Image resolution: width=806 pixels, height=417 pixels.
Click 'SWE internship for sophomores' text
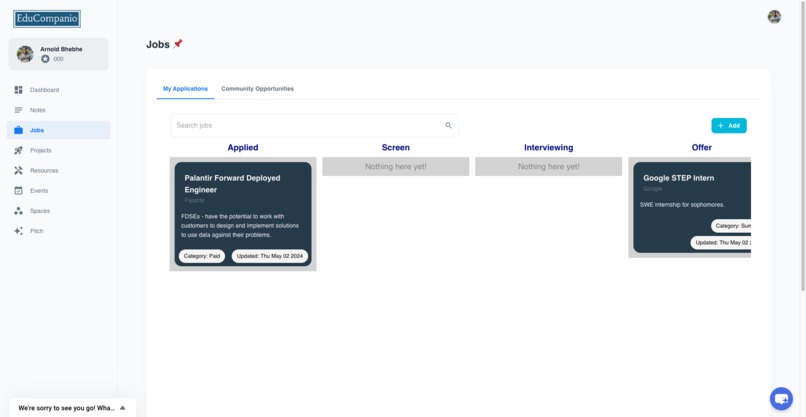click(x=682, y=205)
